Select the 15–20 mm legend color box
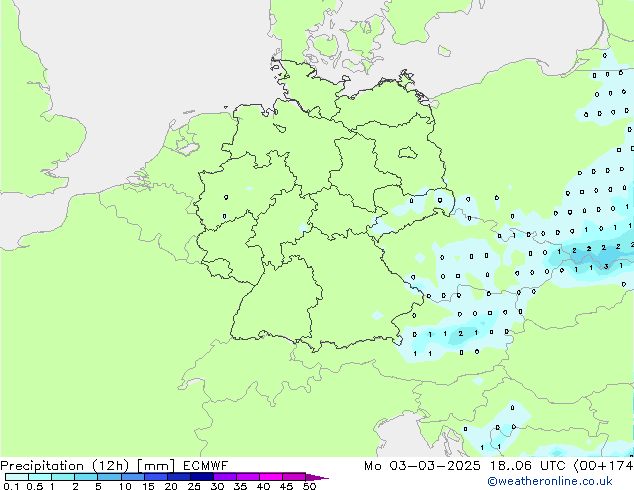The height and width of the screenshot is (490, 634). point(155,477)
